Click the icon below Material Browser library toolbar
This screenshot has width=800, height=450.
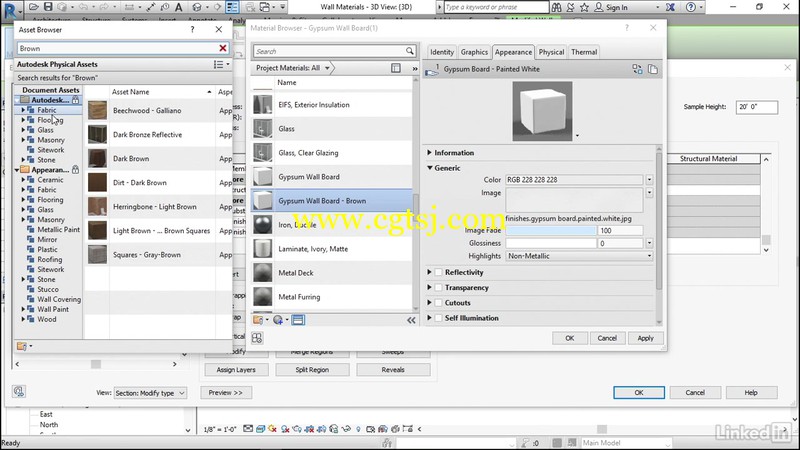pos(257,338)
